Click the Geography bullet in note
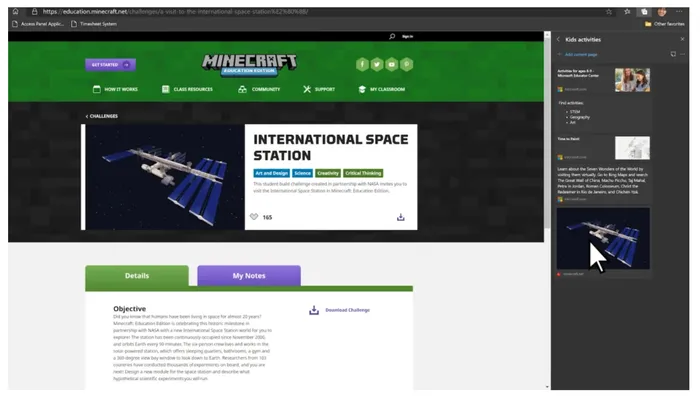Image resolution: width=700 pixels, height=405 pixels. pyautogui.click(x=579, y=117)
